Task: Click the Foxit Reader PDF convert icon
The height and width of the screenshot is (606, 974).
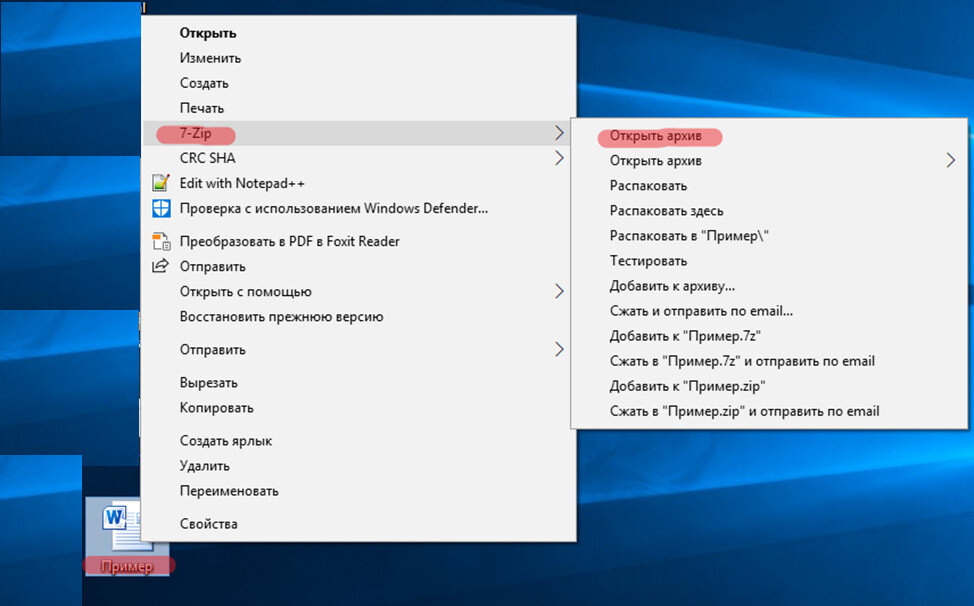Action: (x=161, y=241)
